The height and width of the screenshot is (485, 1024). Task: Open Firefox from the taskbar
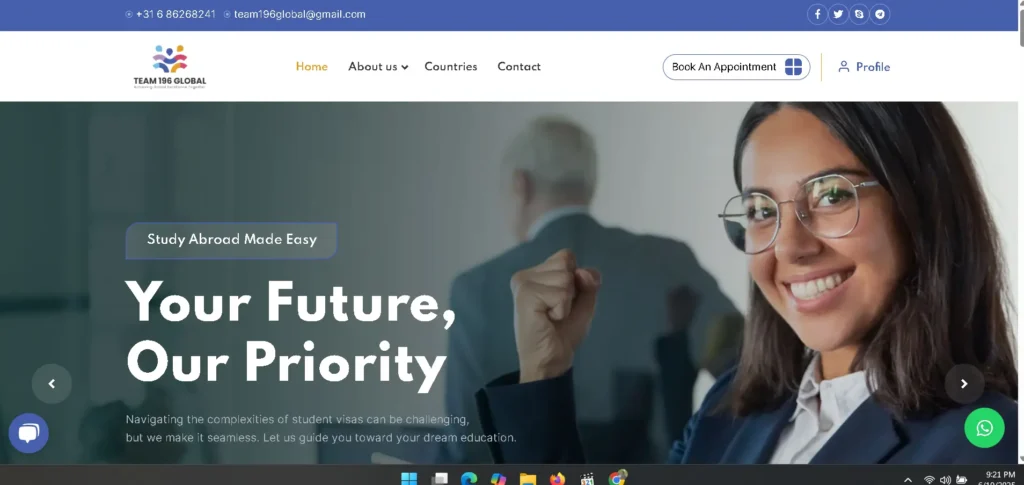click(x=556, y=479)
